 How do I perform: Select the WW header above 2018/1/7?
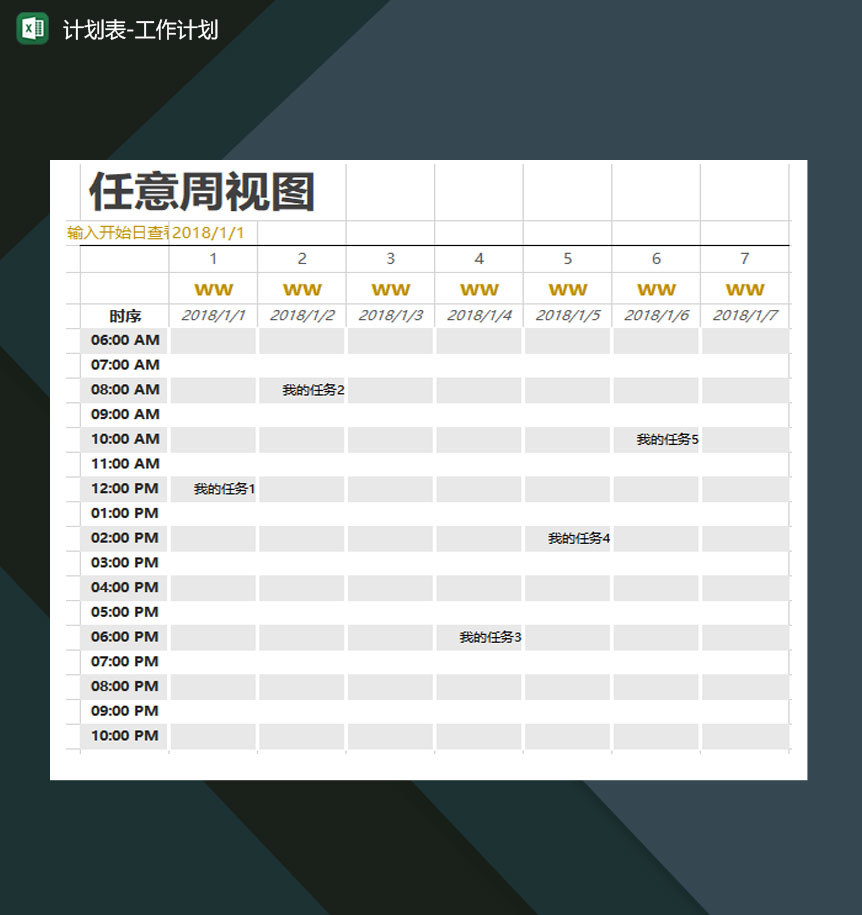pyautogui.click(x=744, y=289)
